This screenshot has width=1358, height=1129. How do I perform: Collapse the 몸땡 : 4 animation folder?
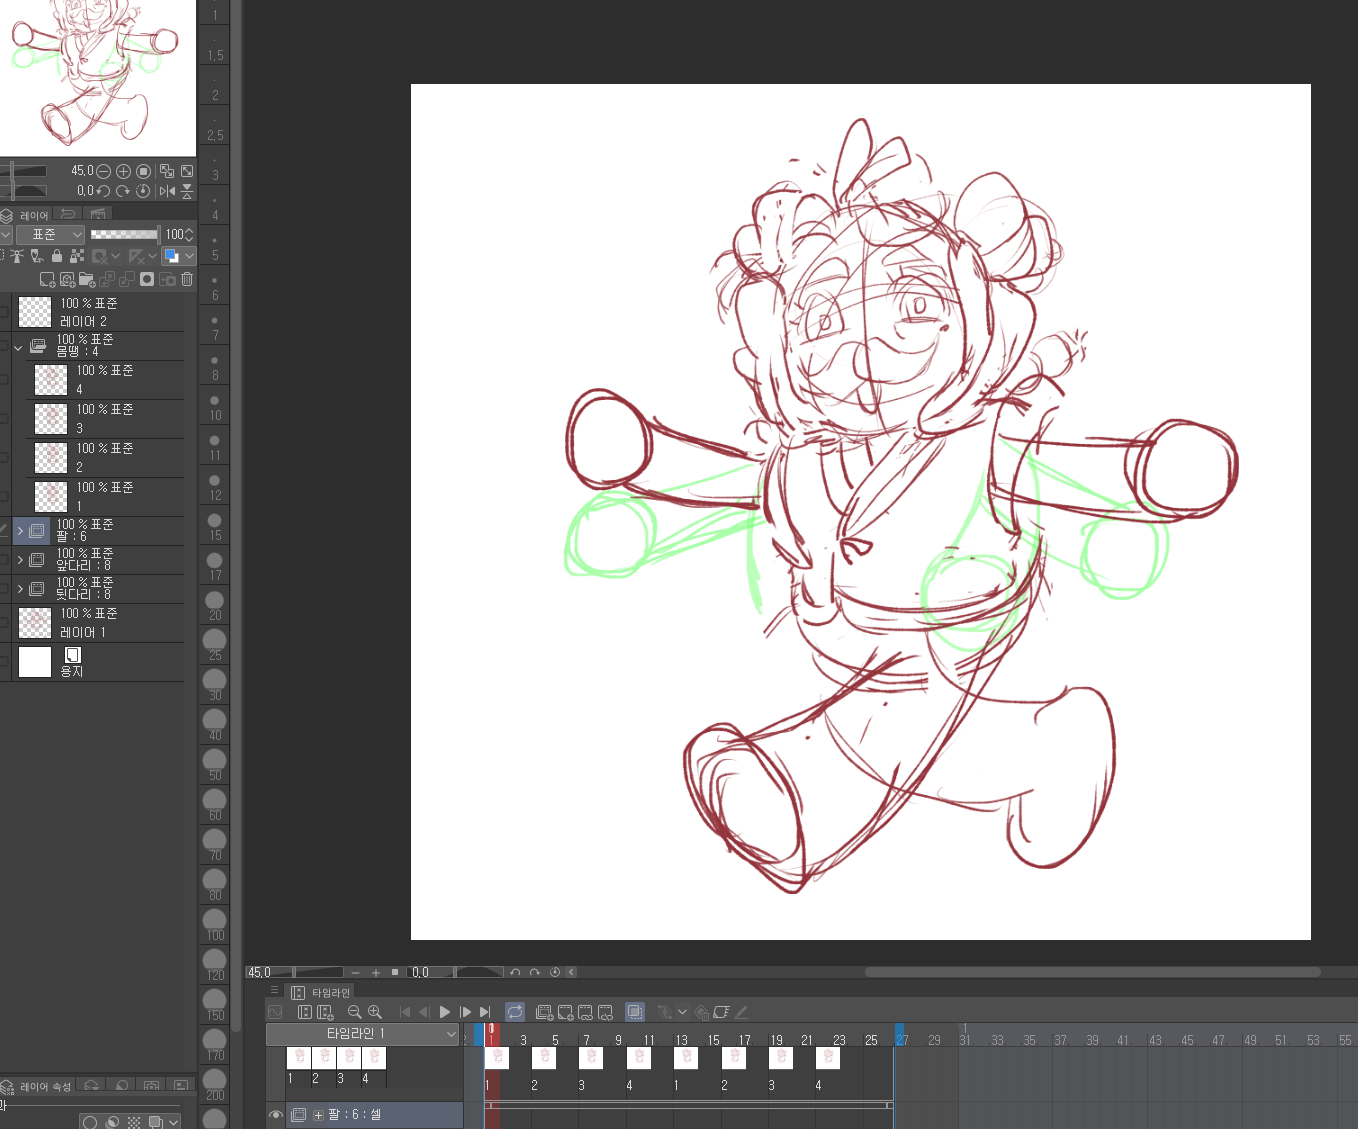(18, 347)
